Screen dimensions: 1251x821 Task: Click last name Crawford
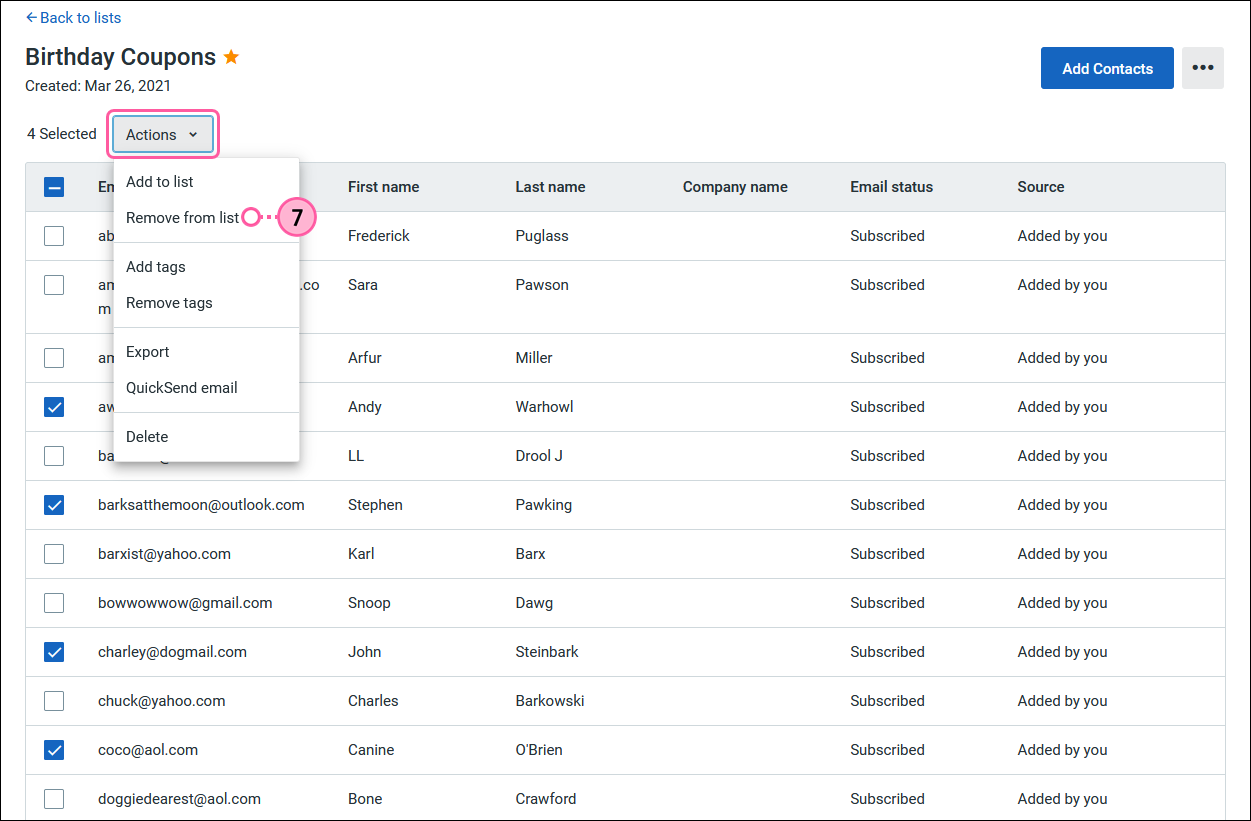(545, 799)
